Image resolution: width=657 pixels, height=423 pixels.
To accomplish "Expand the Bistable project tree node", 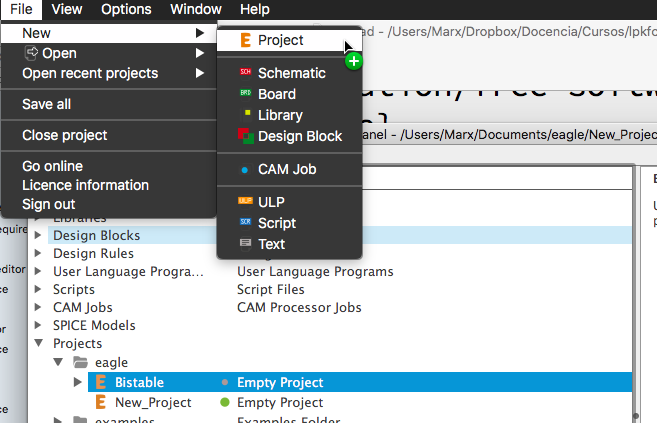I will (79, 383).
